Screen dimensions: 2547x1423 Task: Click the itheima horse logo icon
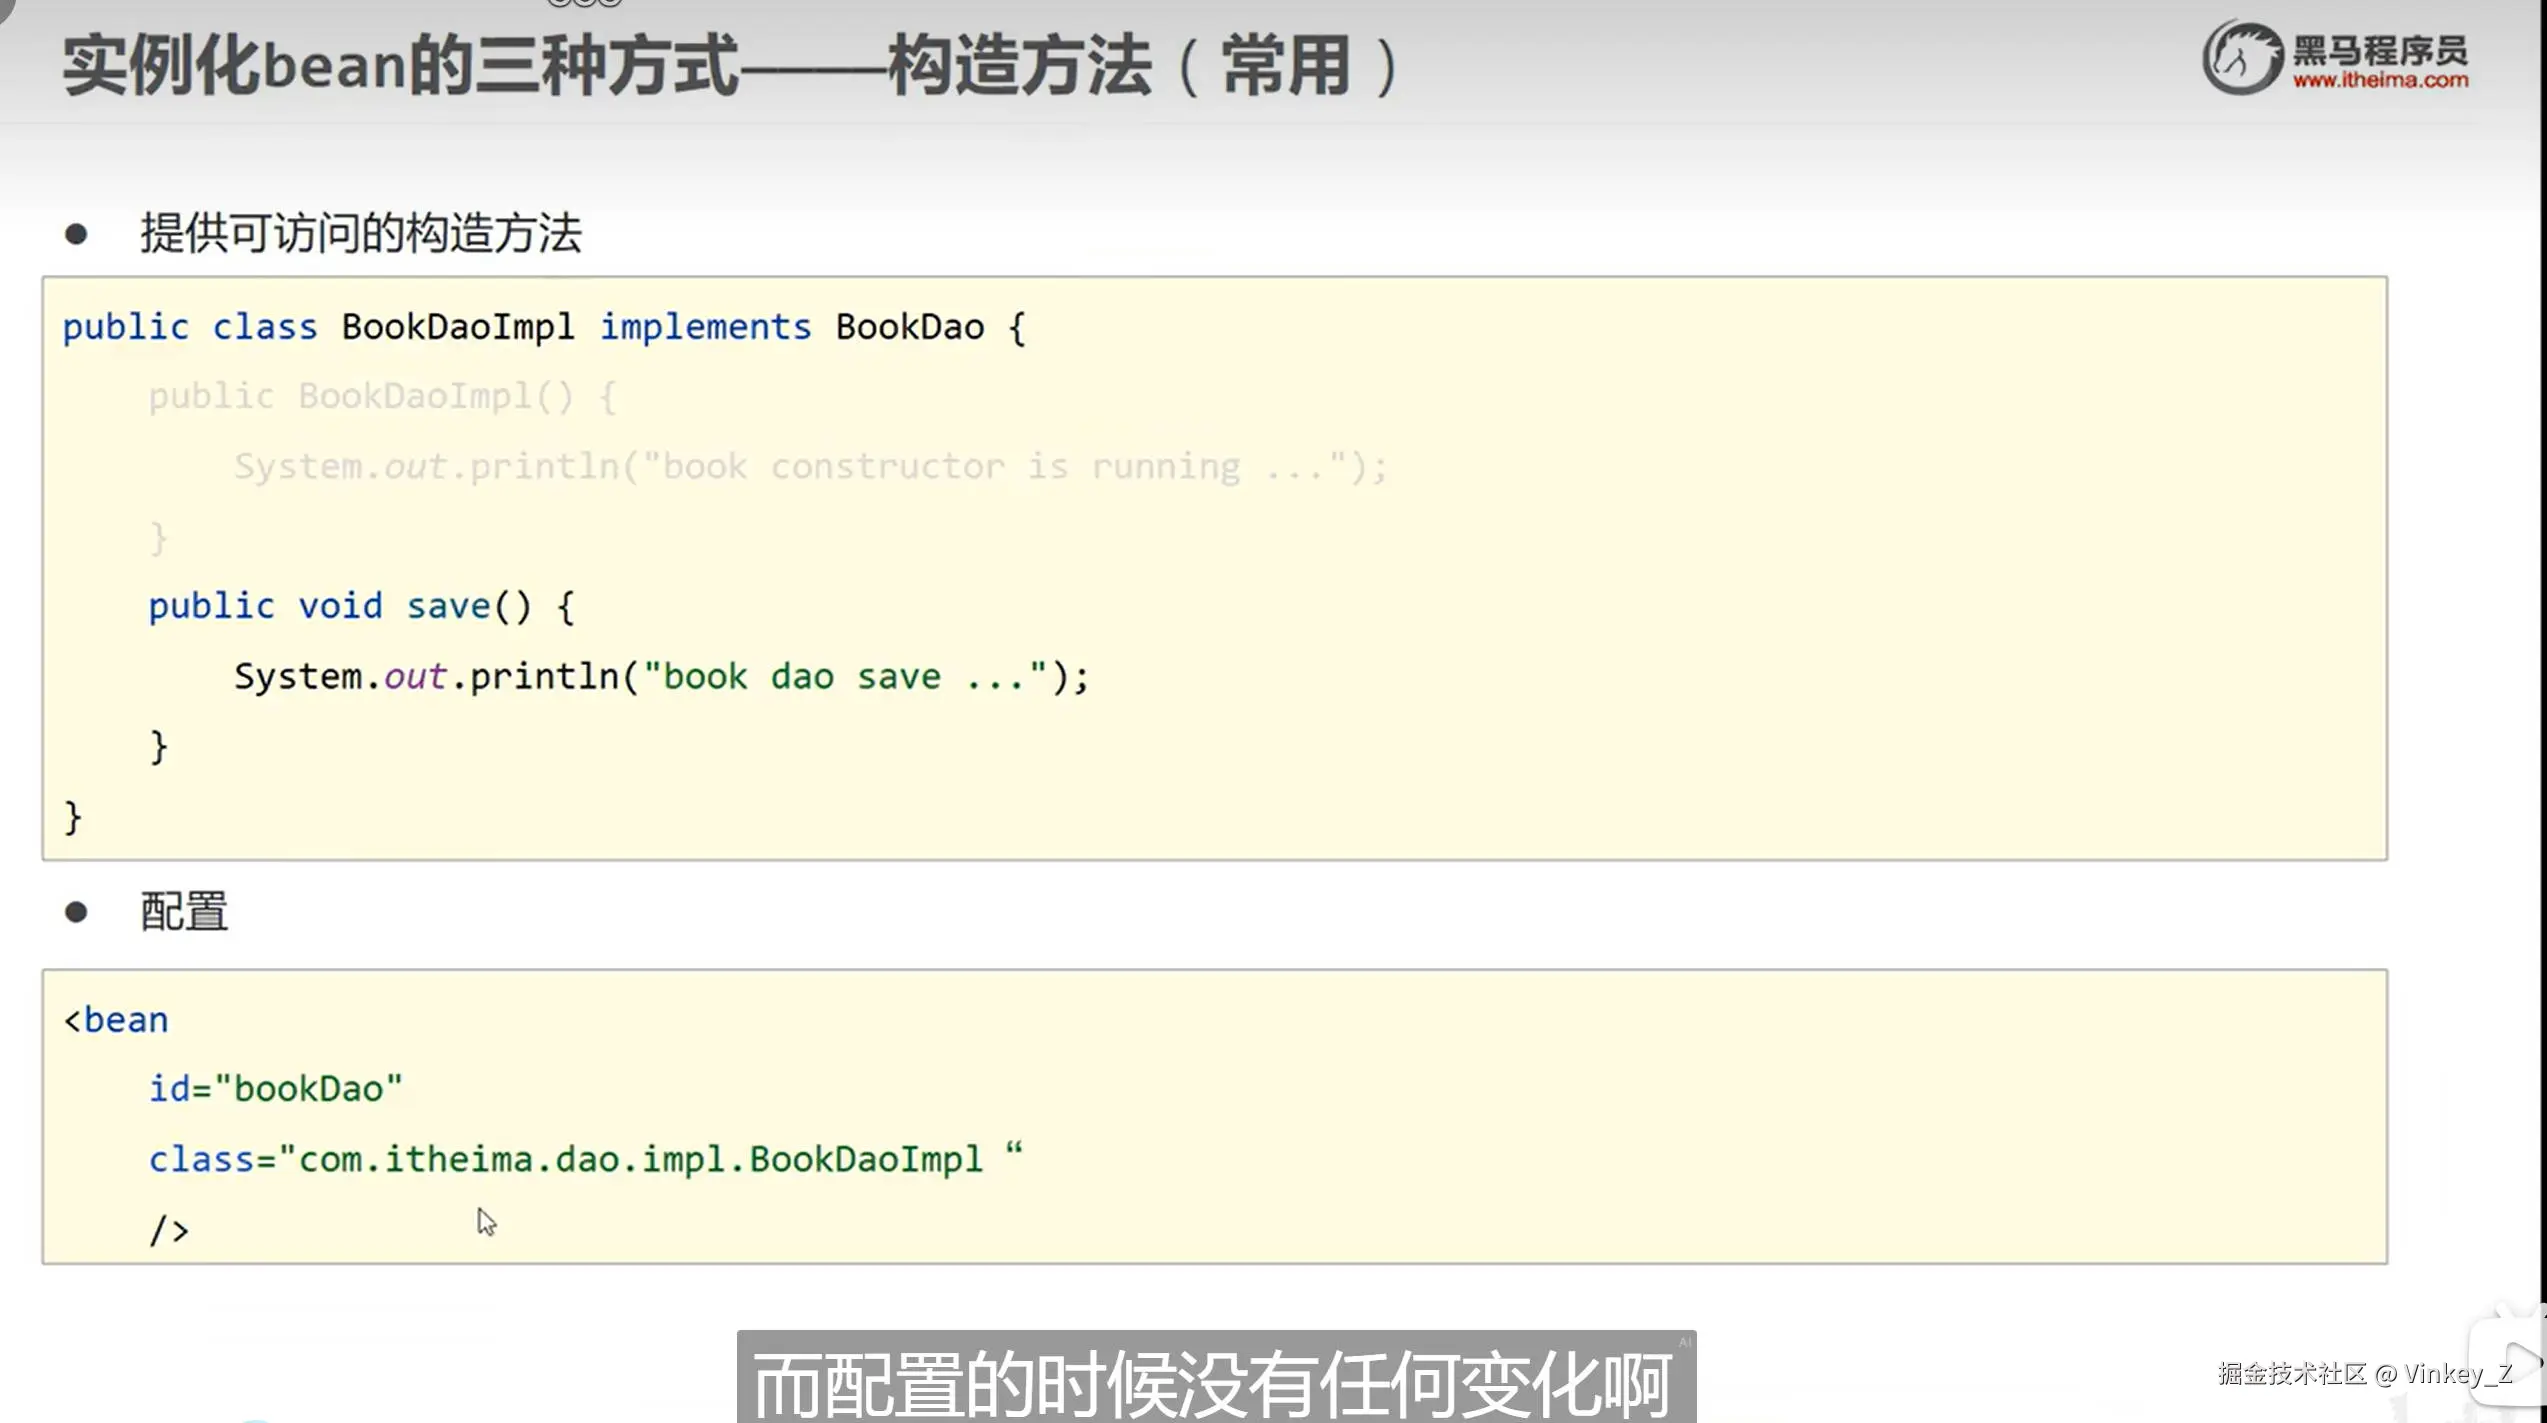tap(2241, 58)
